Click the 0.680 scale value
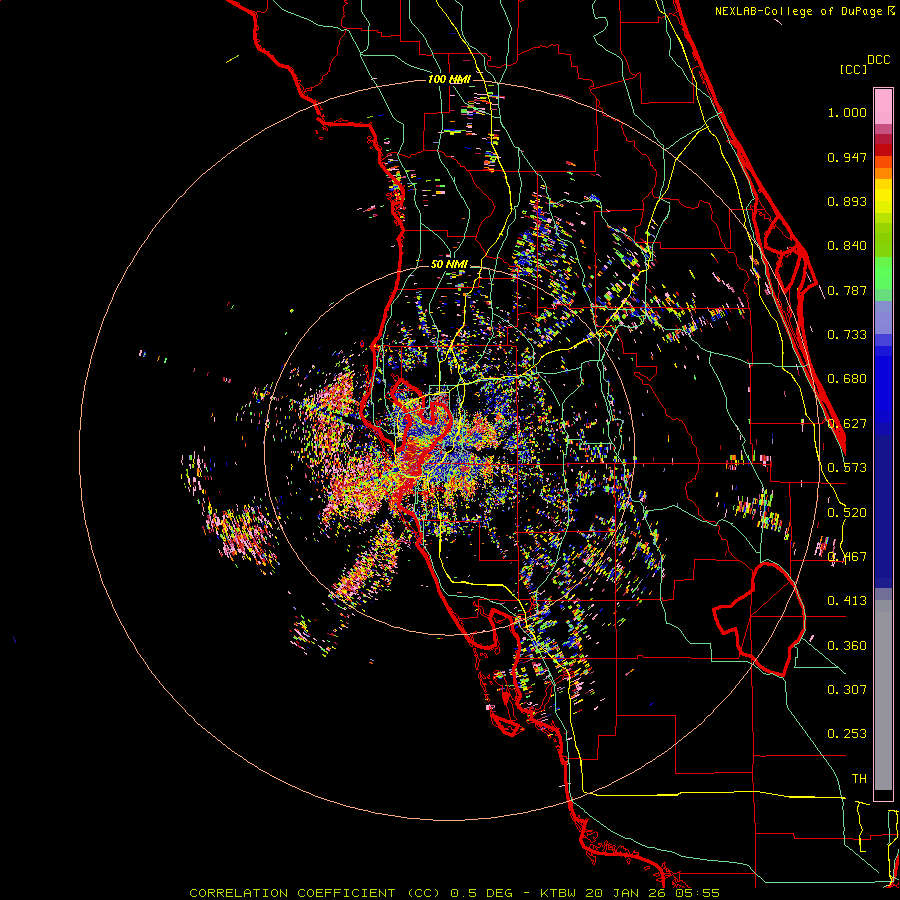Image resolution: width=900 pixels, height=900 pixels. coord(847,379)
